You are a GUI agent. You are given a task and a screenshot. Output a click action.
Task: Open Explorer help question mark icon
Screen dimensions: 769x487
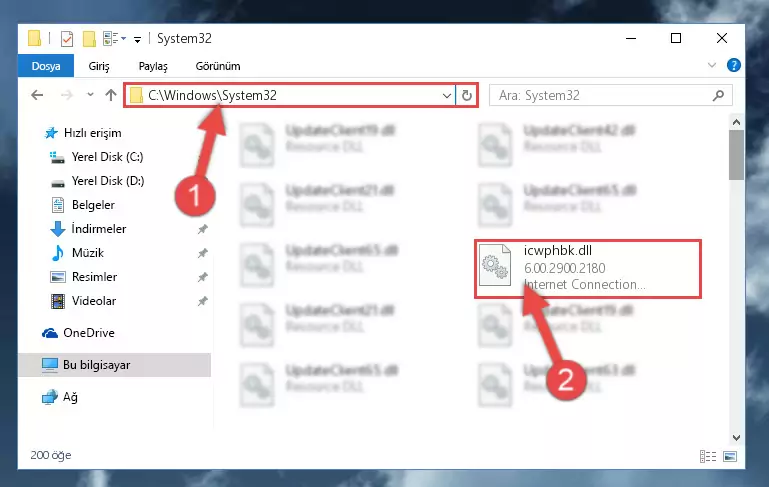[734, 65]
